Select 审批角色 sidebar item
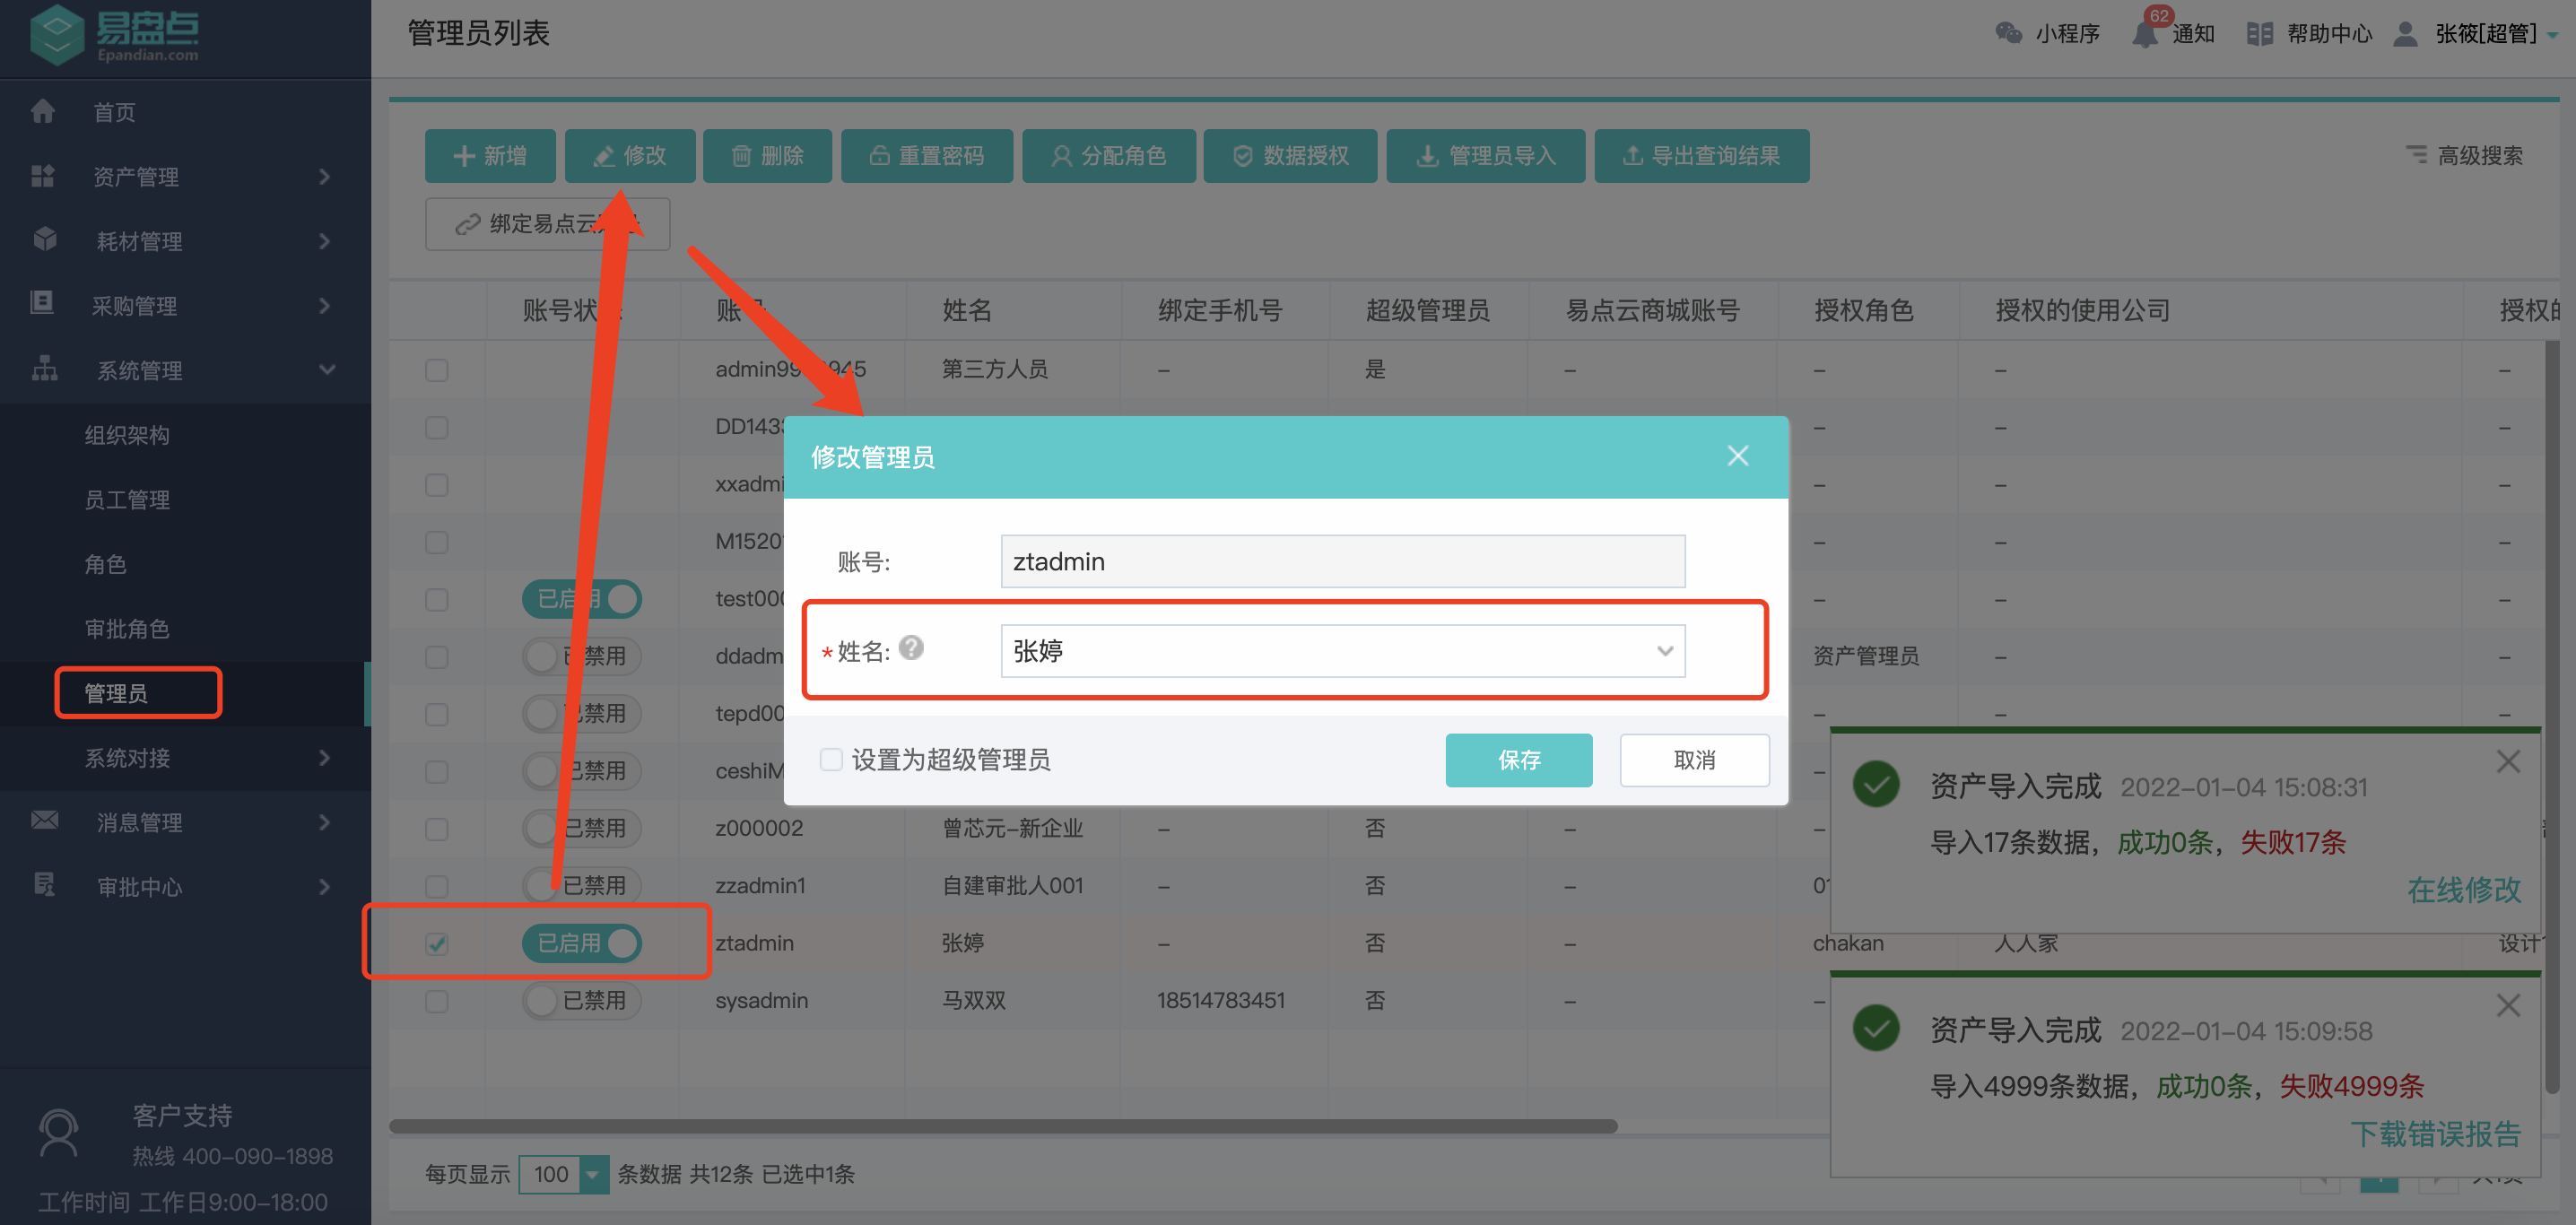The height and width of the screenshot is (1225, 2576). [x=127, y=628]
